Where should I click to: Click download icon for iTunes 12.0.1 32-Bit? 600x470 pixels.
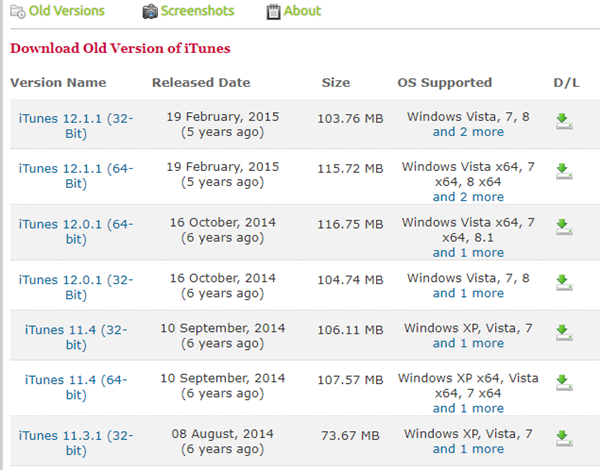(x=564, y=283)
